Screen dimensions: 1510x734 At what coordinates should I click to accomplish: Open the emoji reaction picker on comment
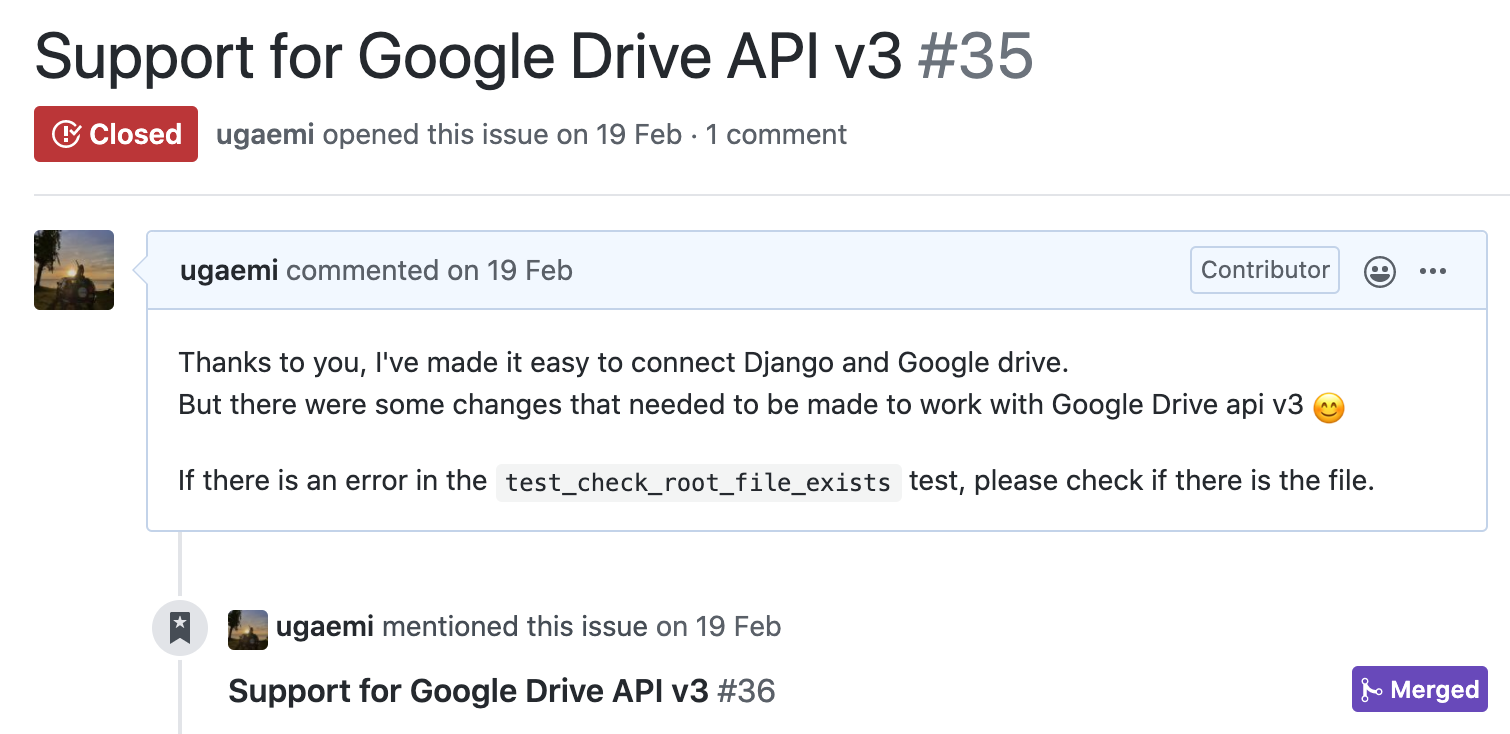[x=1380, y=271]
